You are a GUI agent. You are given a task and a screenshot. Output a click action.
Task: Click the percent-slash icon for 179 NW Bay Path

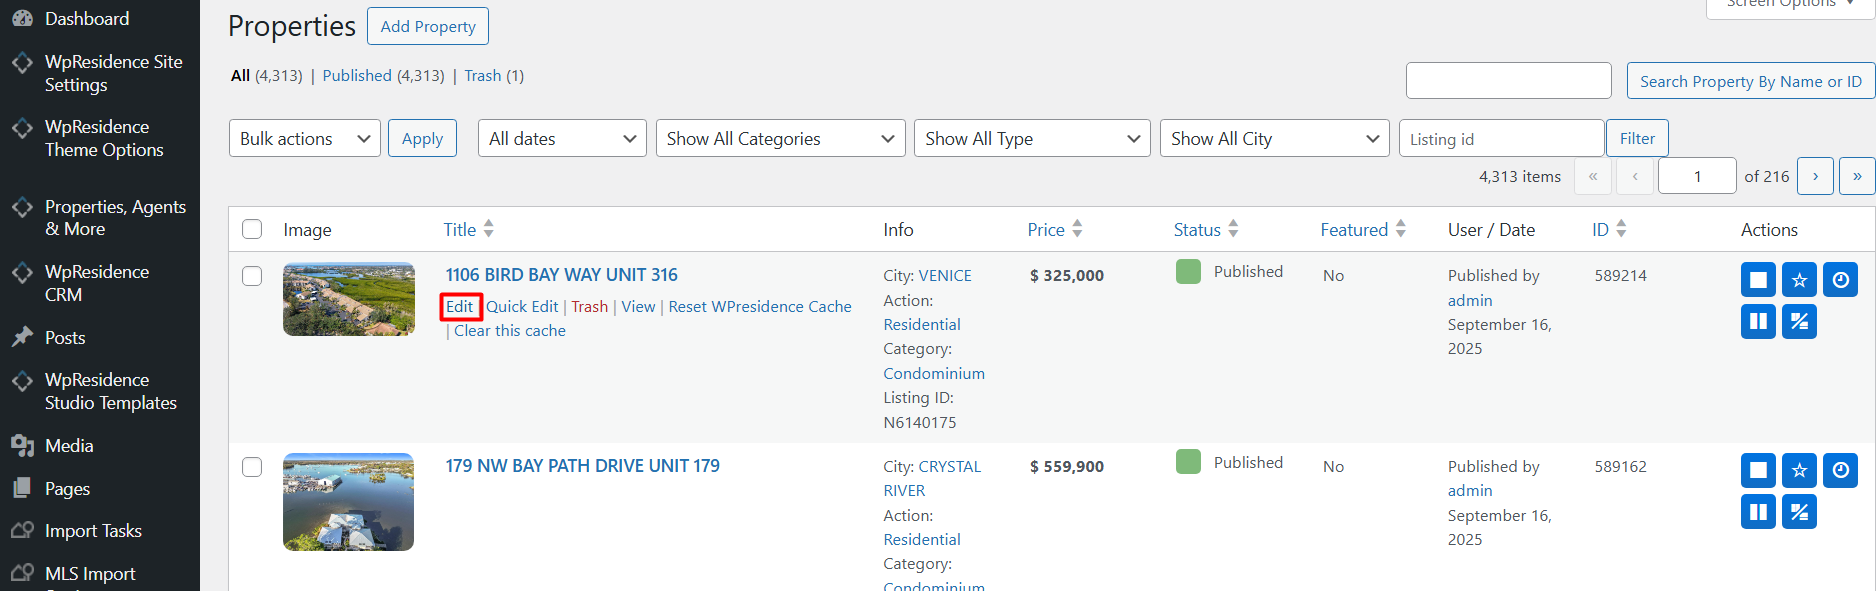(1799, 512)
